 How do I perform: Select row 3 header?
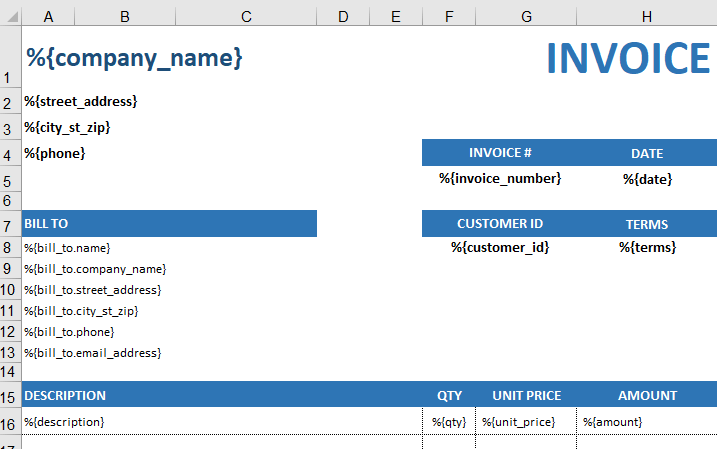(x=11, y=128)
